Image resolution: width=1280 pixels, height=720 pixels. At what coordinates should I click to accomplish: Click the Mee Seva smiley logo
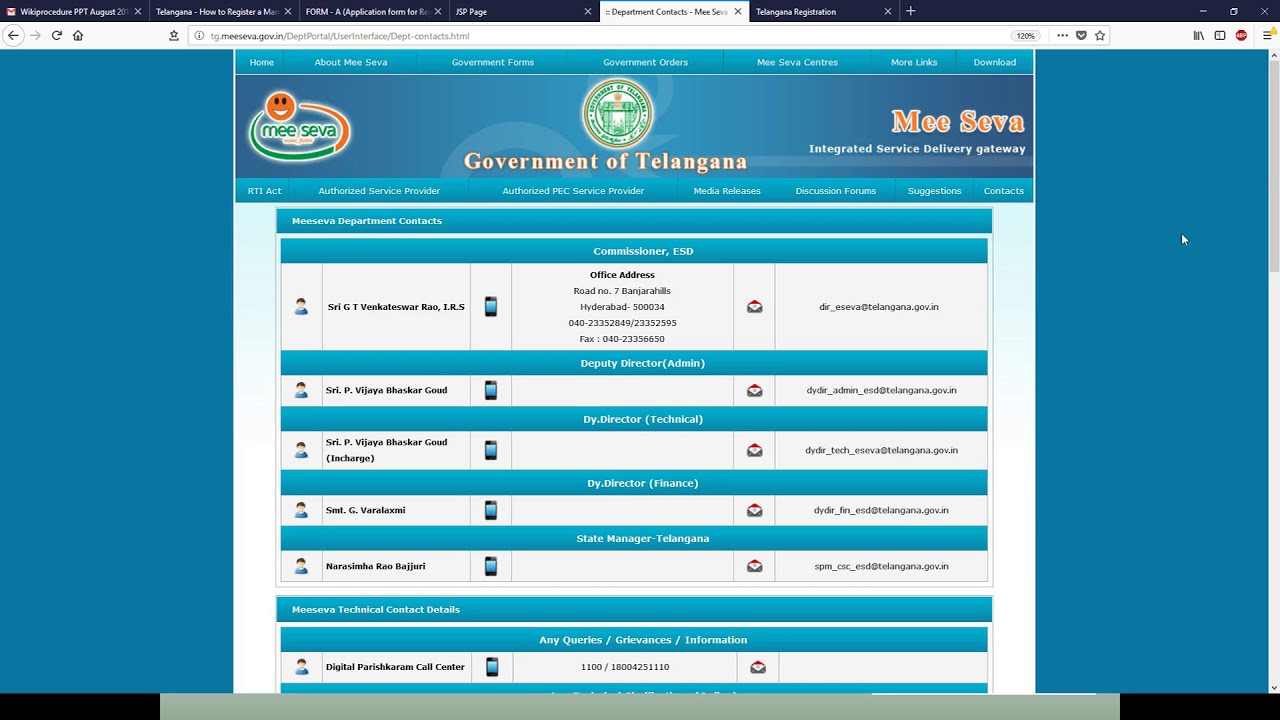[x=299, y=126]
